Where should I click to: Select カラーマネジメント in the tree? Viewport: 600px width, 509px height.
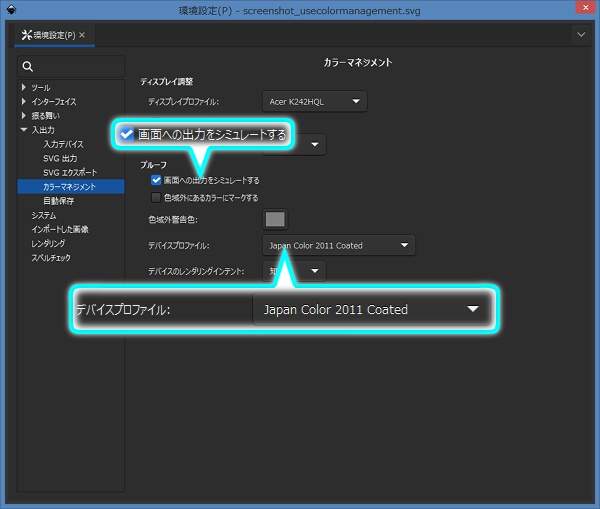(x=71, y=187)
